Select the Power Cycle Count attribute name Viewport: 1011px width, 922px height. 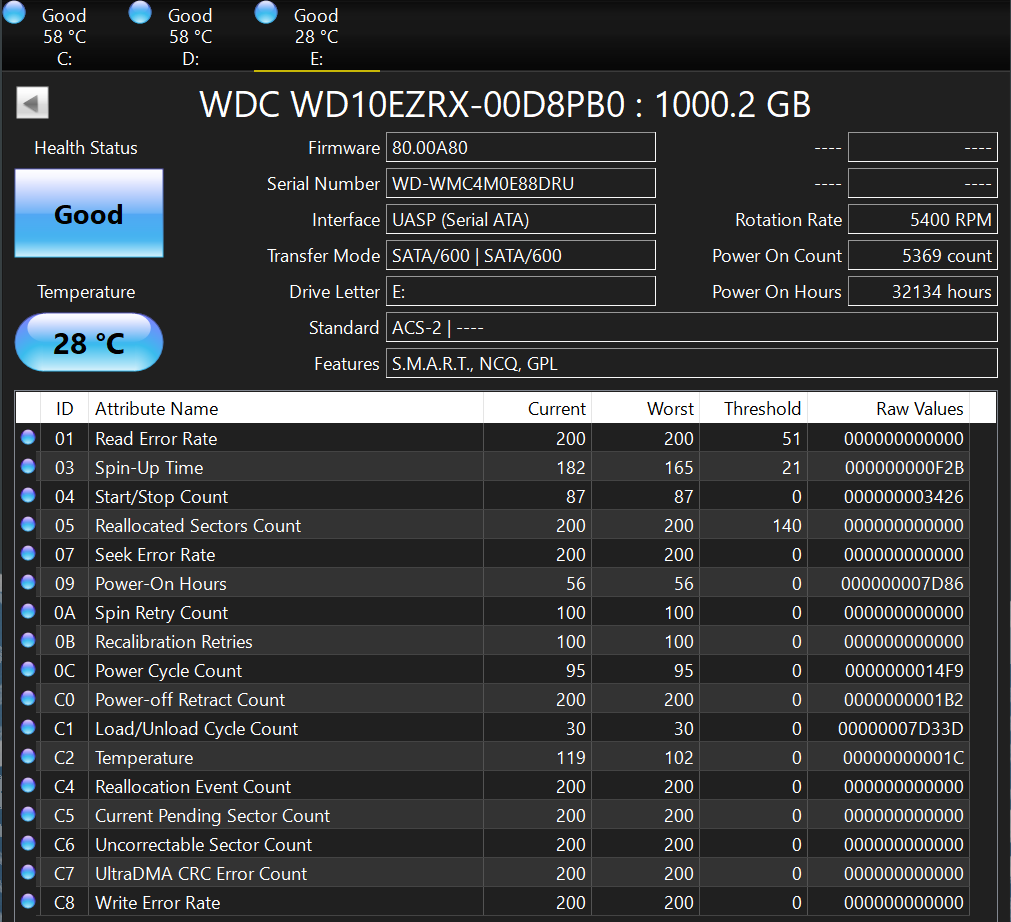pyautogui.click(x=168, y=671)
